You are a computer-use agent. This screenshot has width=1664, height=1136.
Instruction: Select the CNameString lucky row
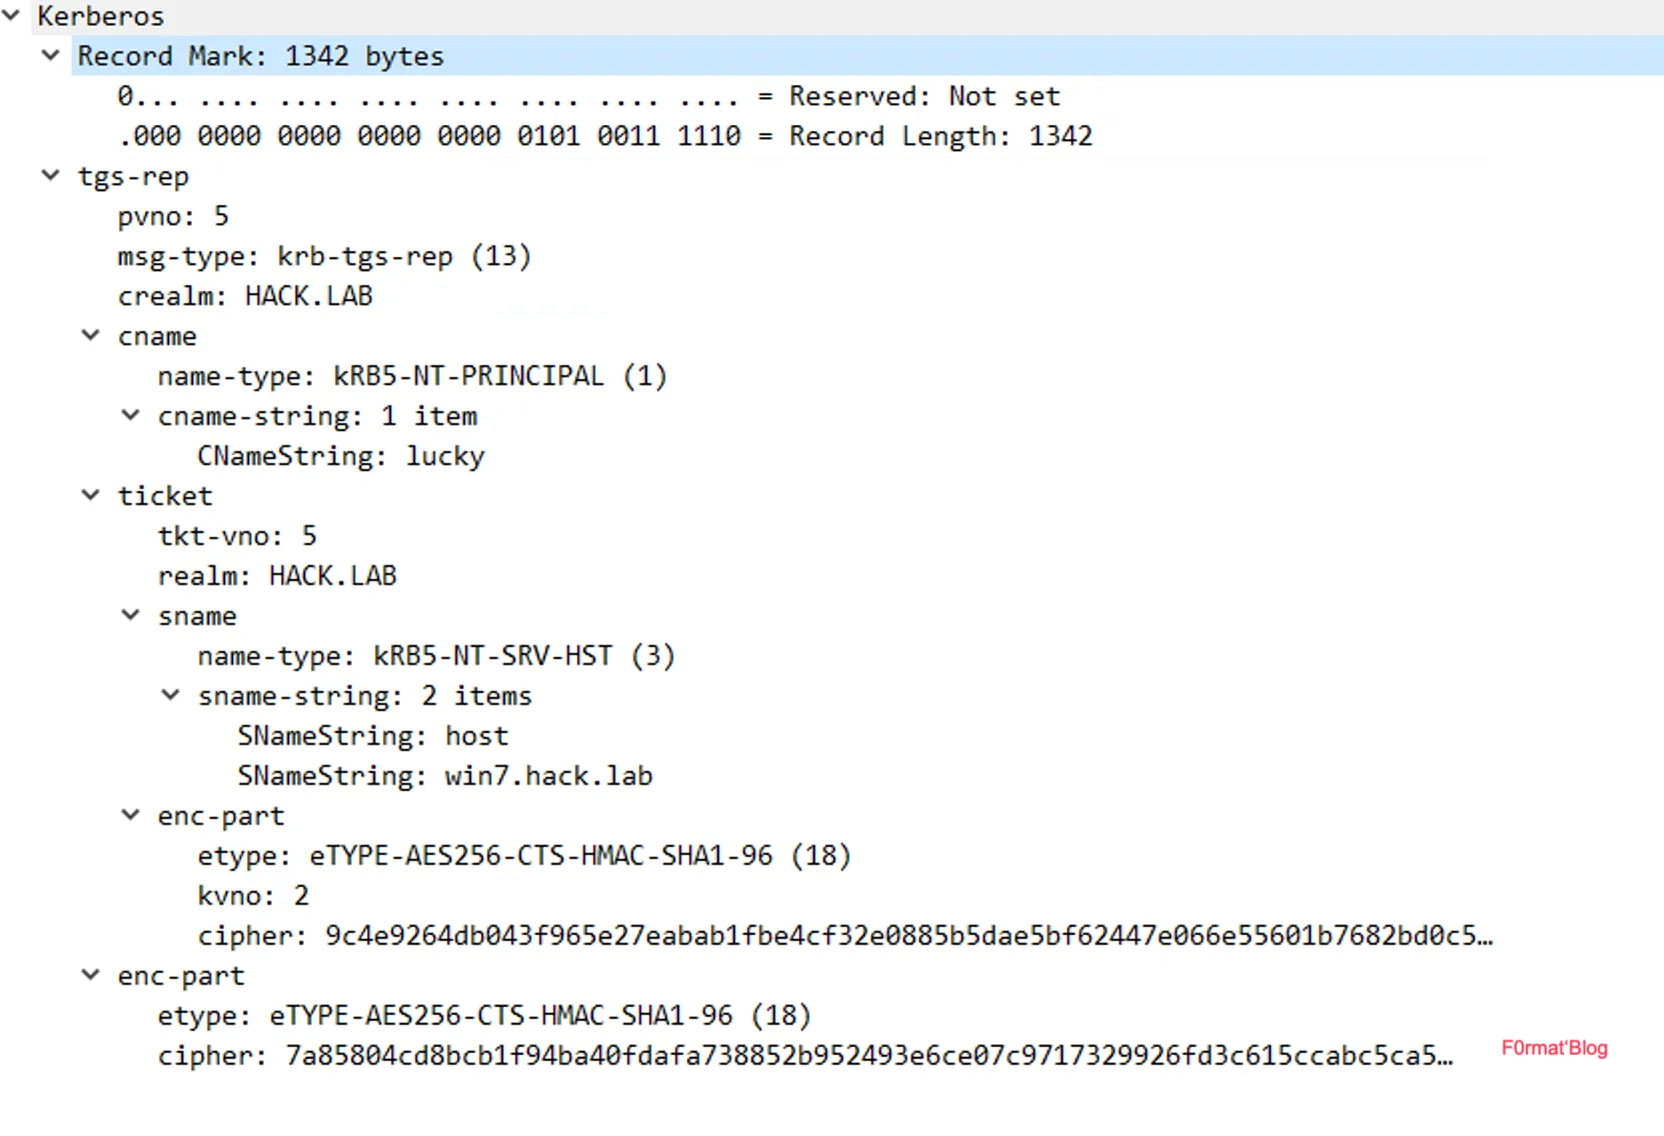341,456
